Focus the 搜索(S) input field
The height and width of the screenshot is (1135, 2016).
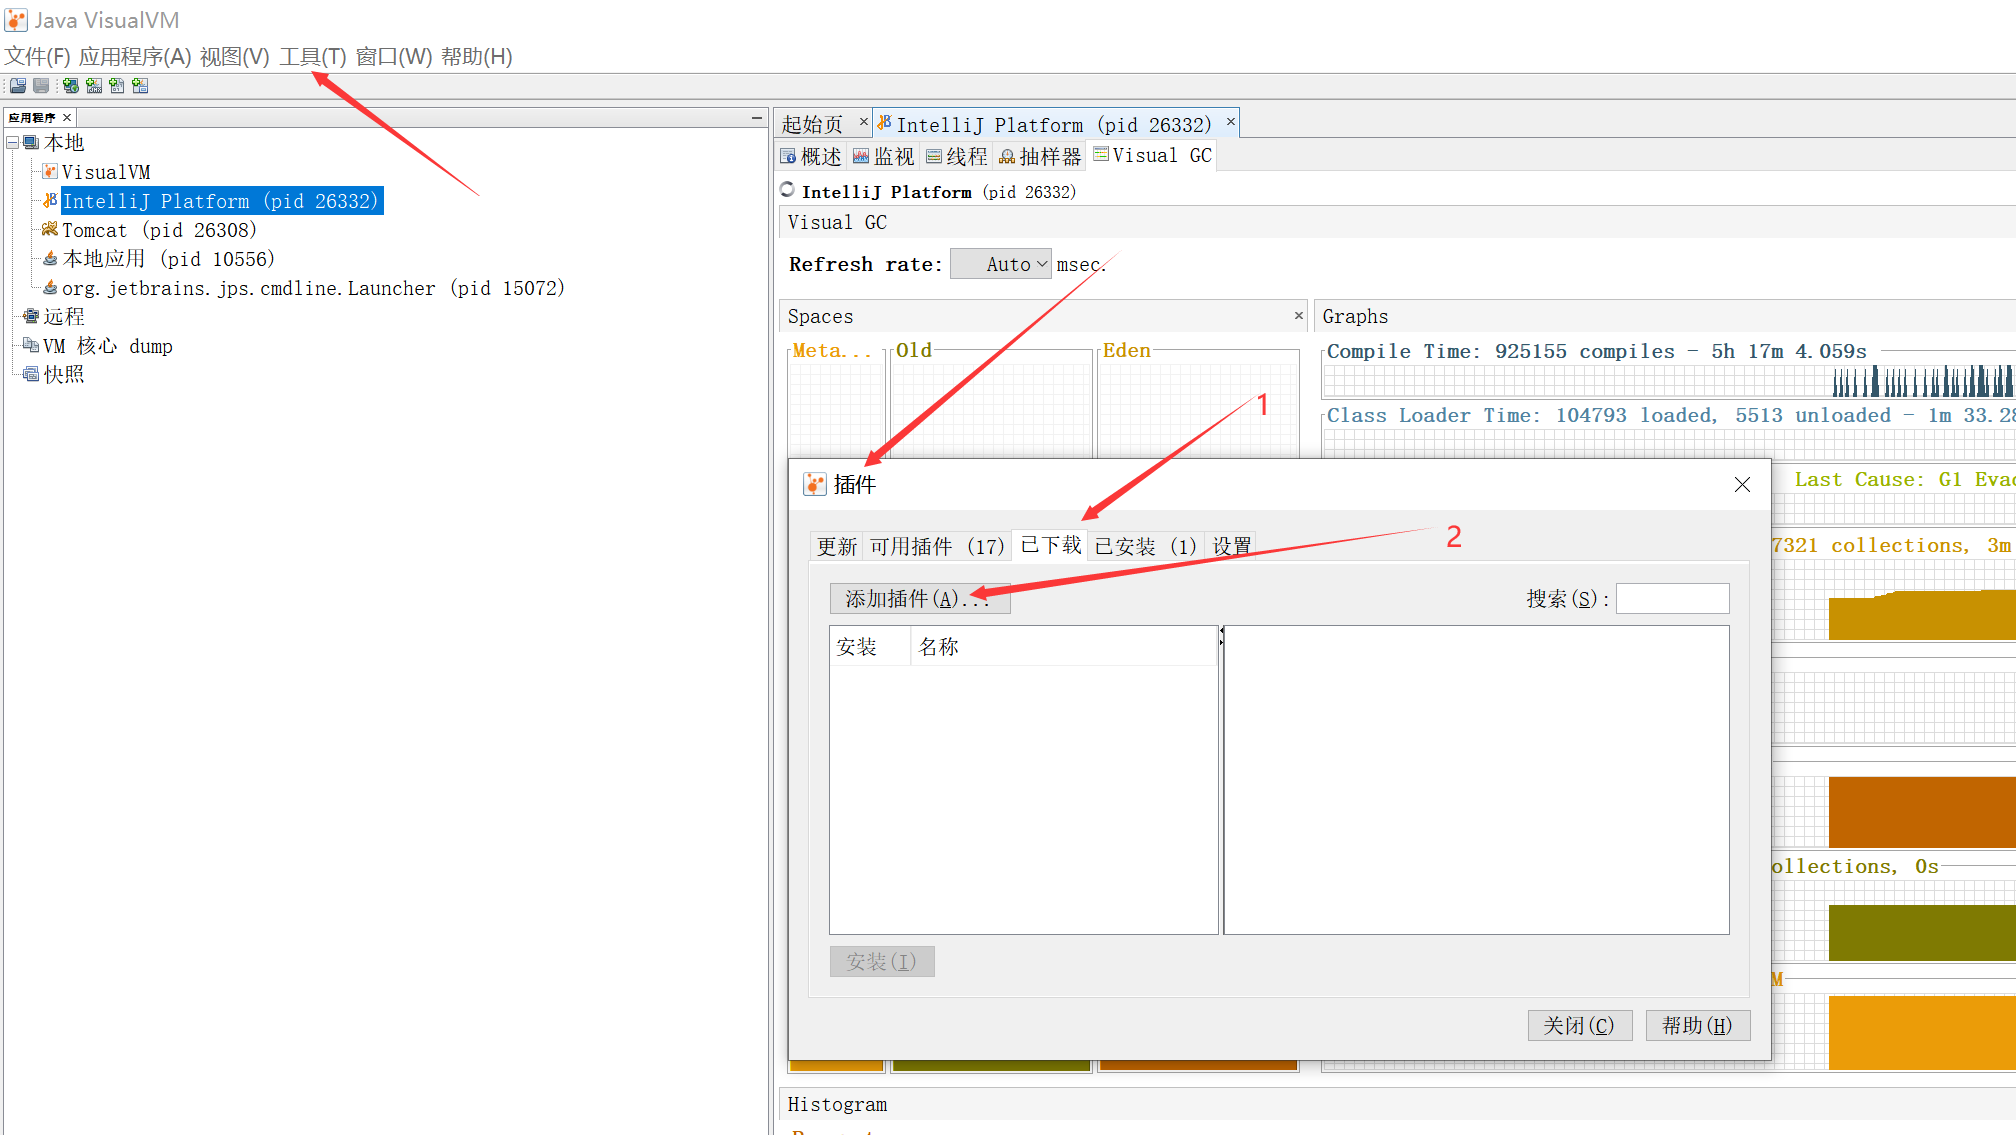pos(1672,599)
